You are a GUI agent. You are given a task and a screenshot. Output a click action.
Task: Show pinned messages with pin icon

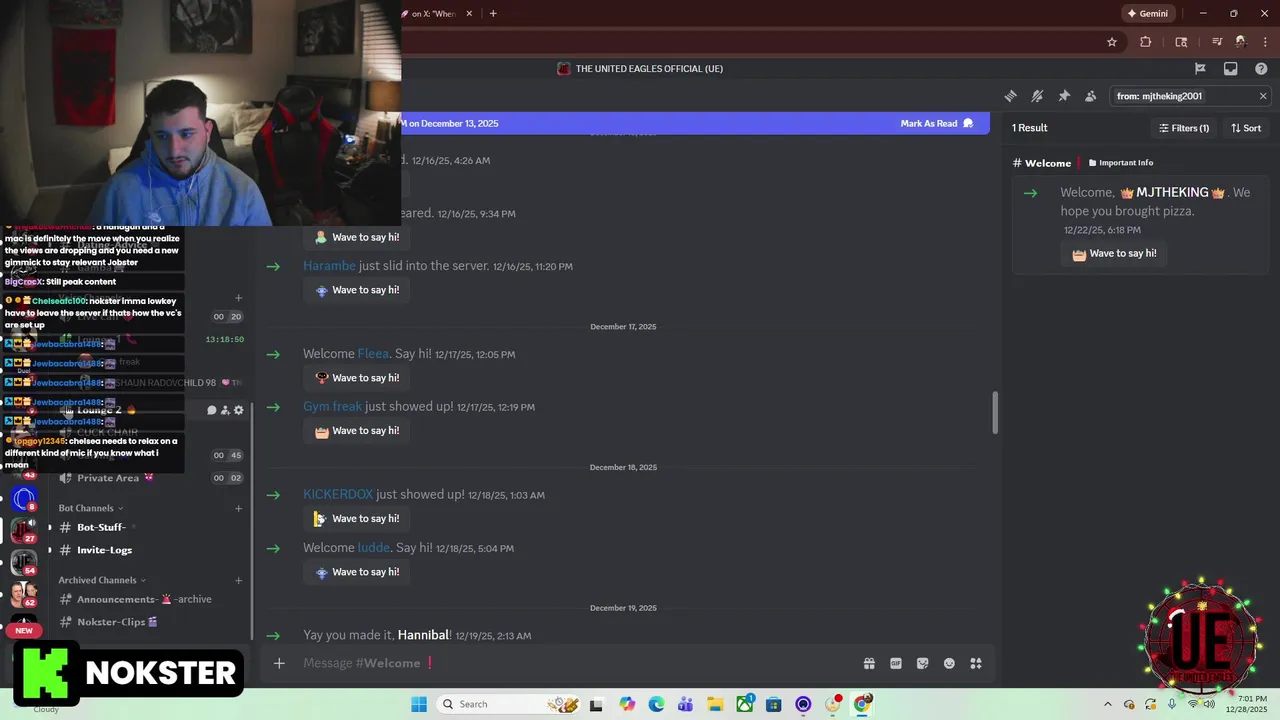(x=1064, y=96)
